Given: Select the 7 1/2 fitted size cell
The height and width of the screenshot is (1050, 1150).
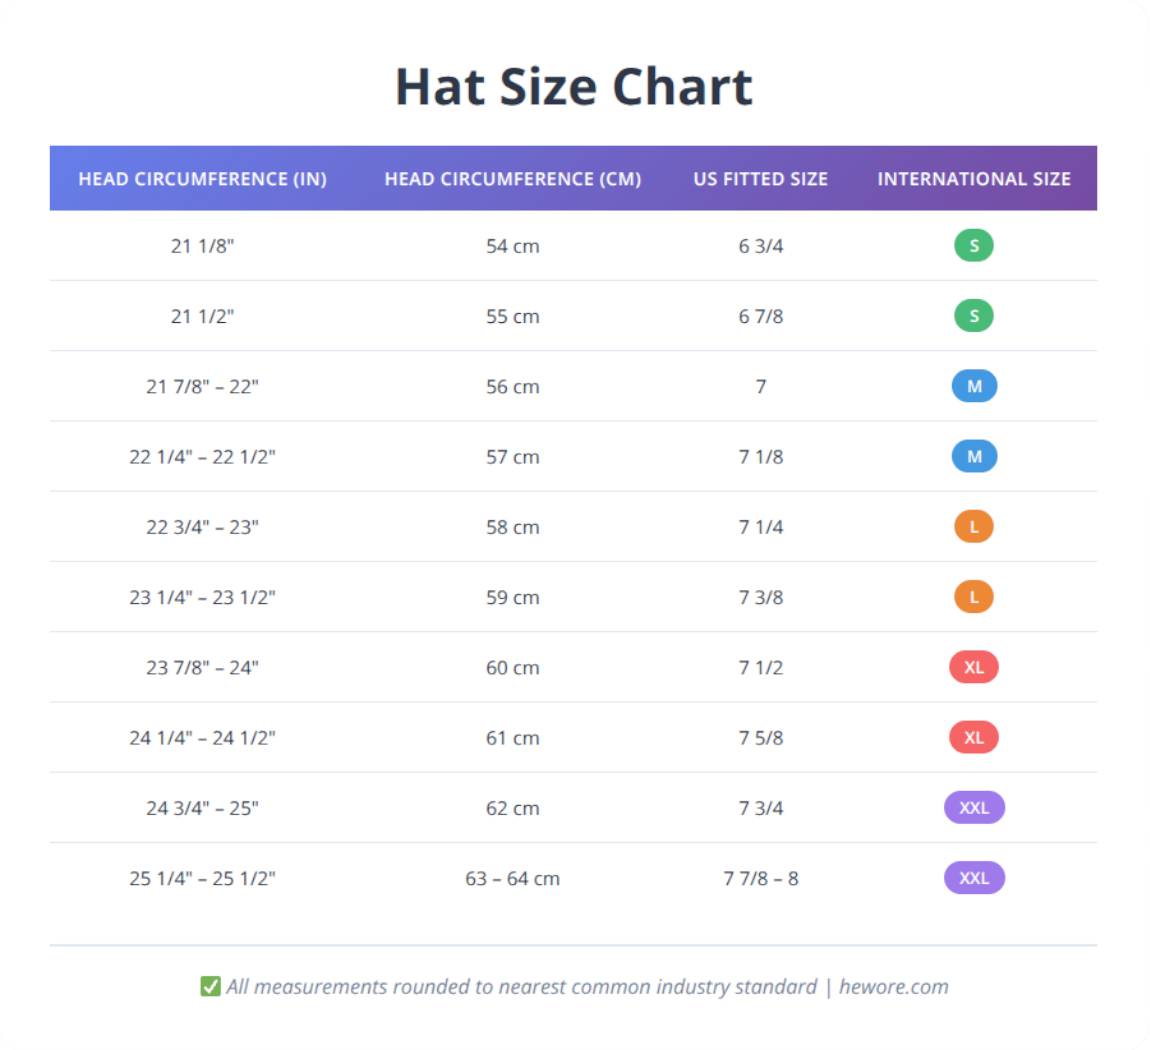Looking at the screenshot, I should point(760,667).
